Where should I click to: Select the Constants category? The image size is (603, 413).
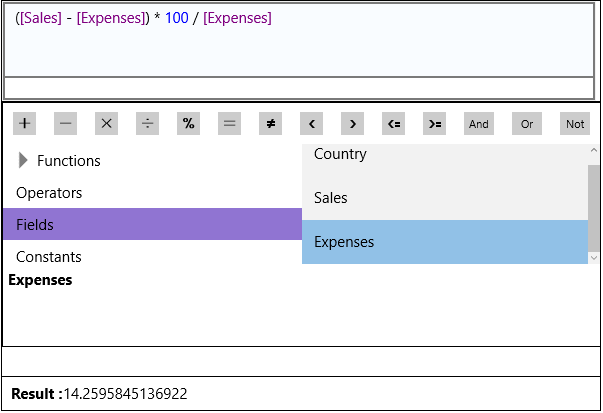(x=49, y=257)
